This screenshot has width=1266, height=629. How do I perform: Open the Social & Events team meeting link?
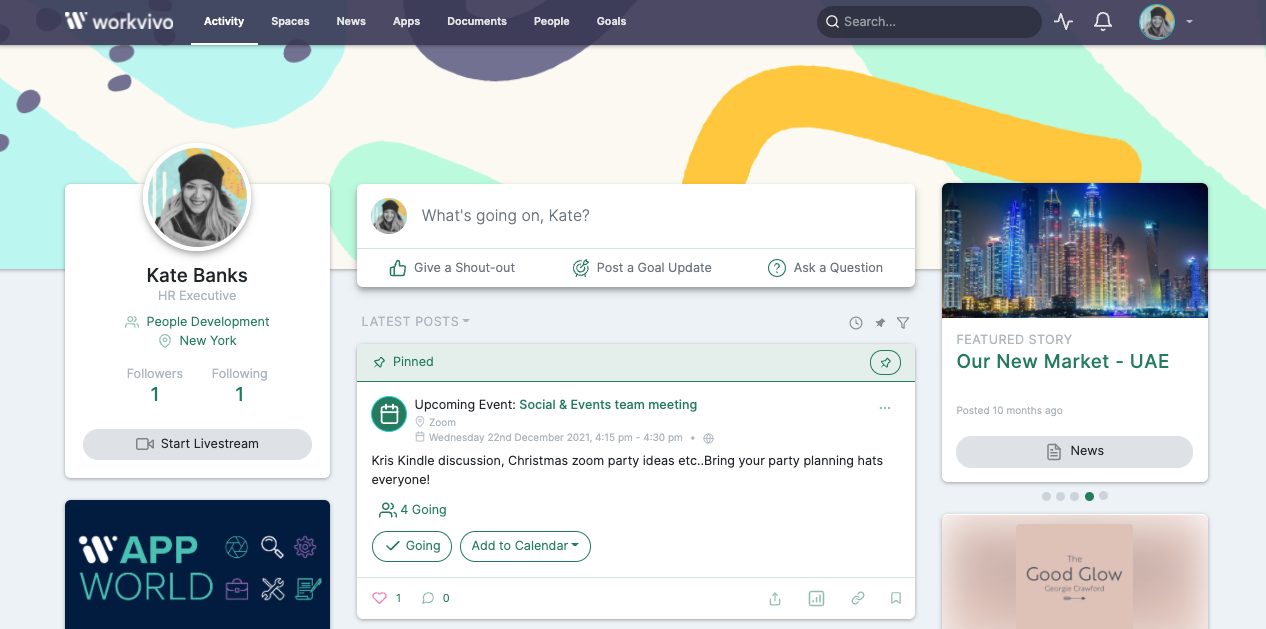pos(608,404)
